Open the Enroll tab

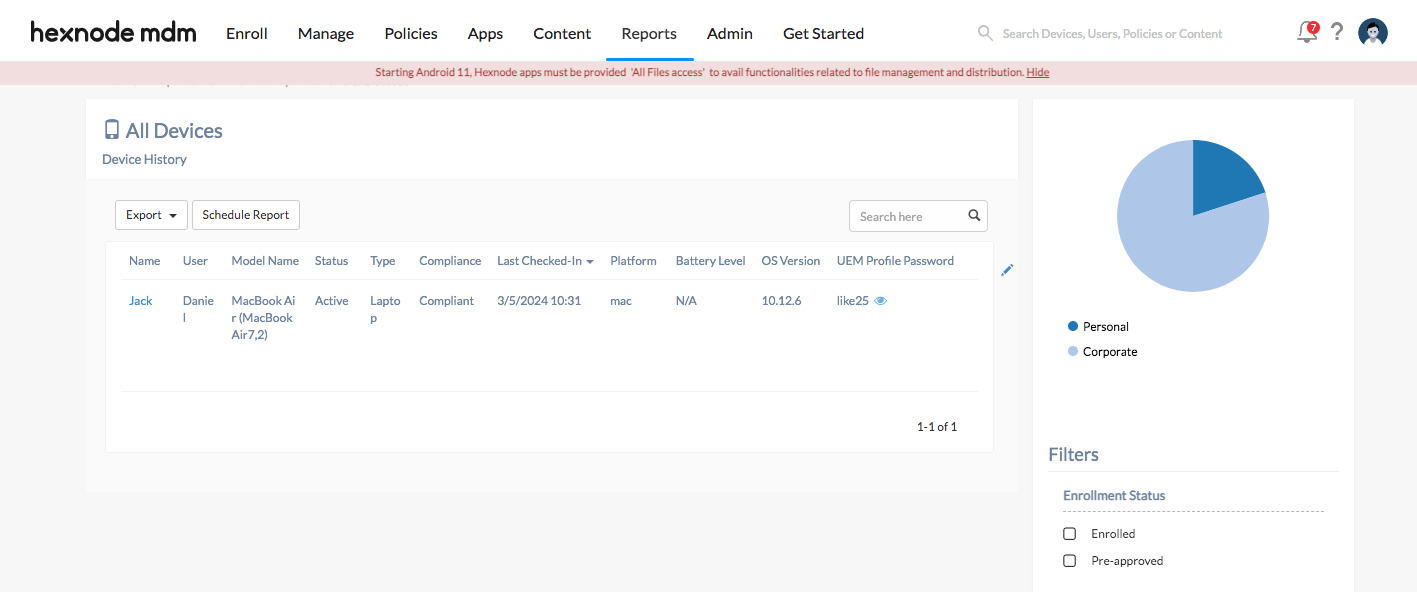pyautogui.click(x=247, y=33)
